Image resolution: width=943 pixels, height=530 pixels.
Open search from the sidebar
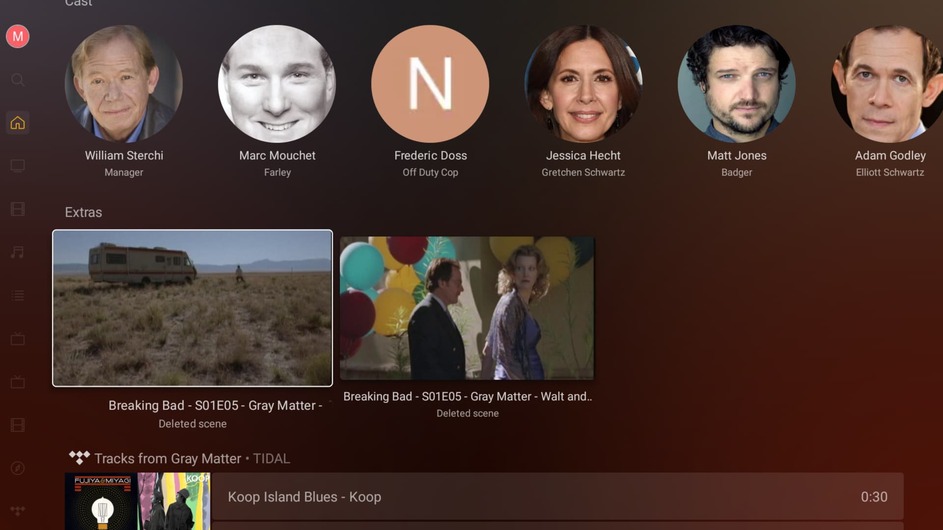(18, 80)
